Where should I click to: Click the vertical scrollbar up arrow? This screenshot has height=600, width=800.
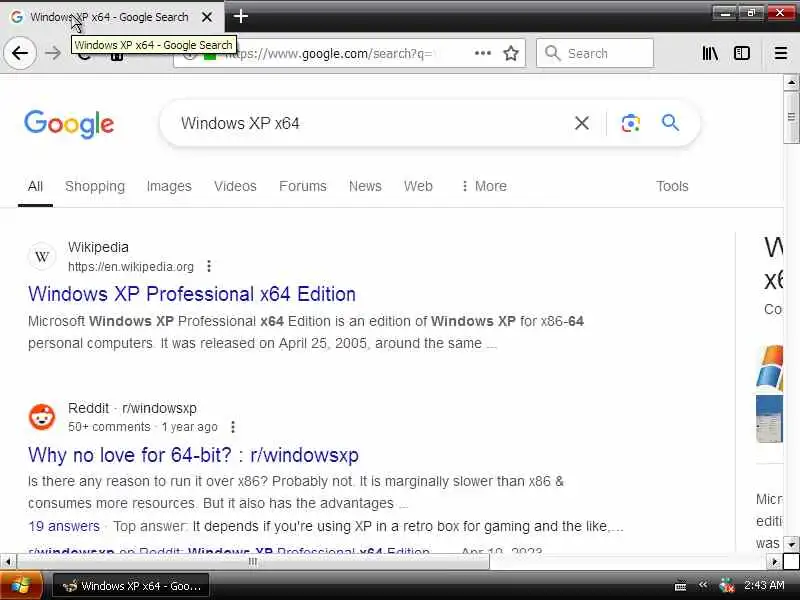tap(791, 82)
